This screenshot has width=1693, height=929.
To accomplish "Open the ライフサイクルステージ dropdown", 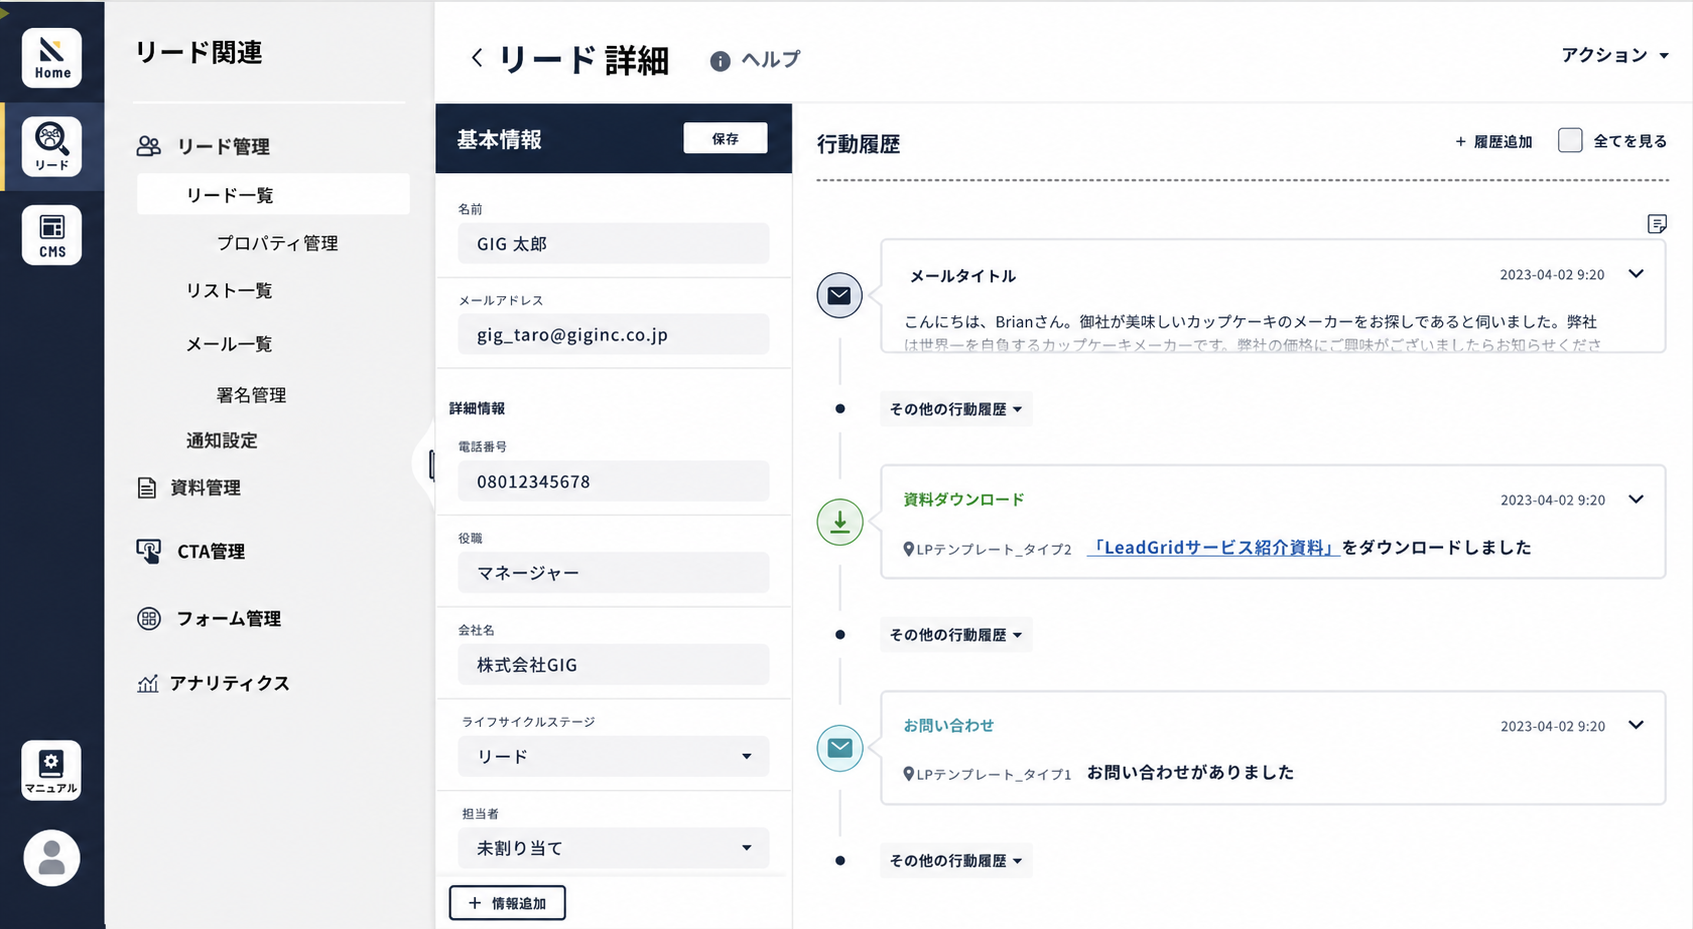I will [614, 756].
